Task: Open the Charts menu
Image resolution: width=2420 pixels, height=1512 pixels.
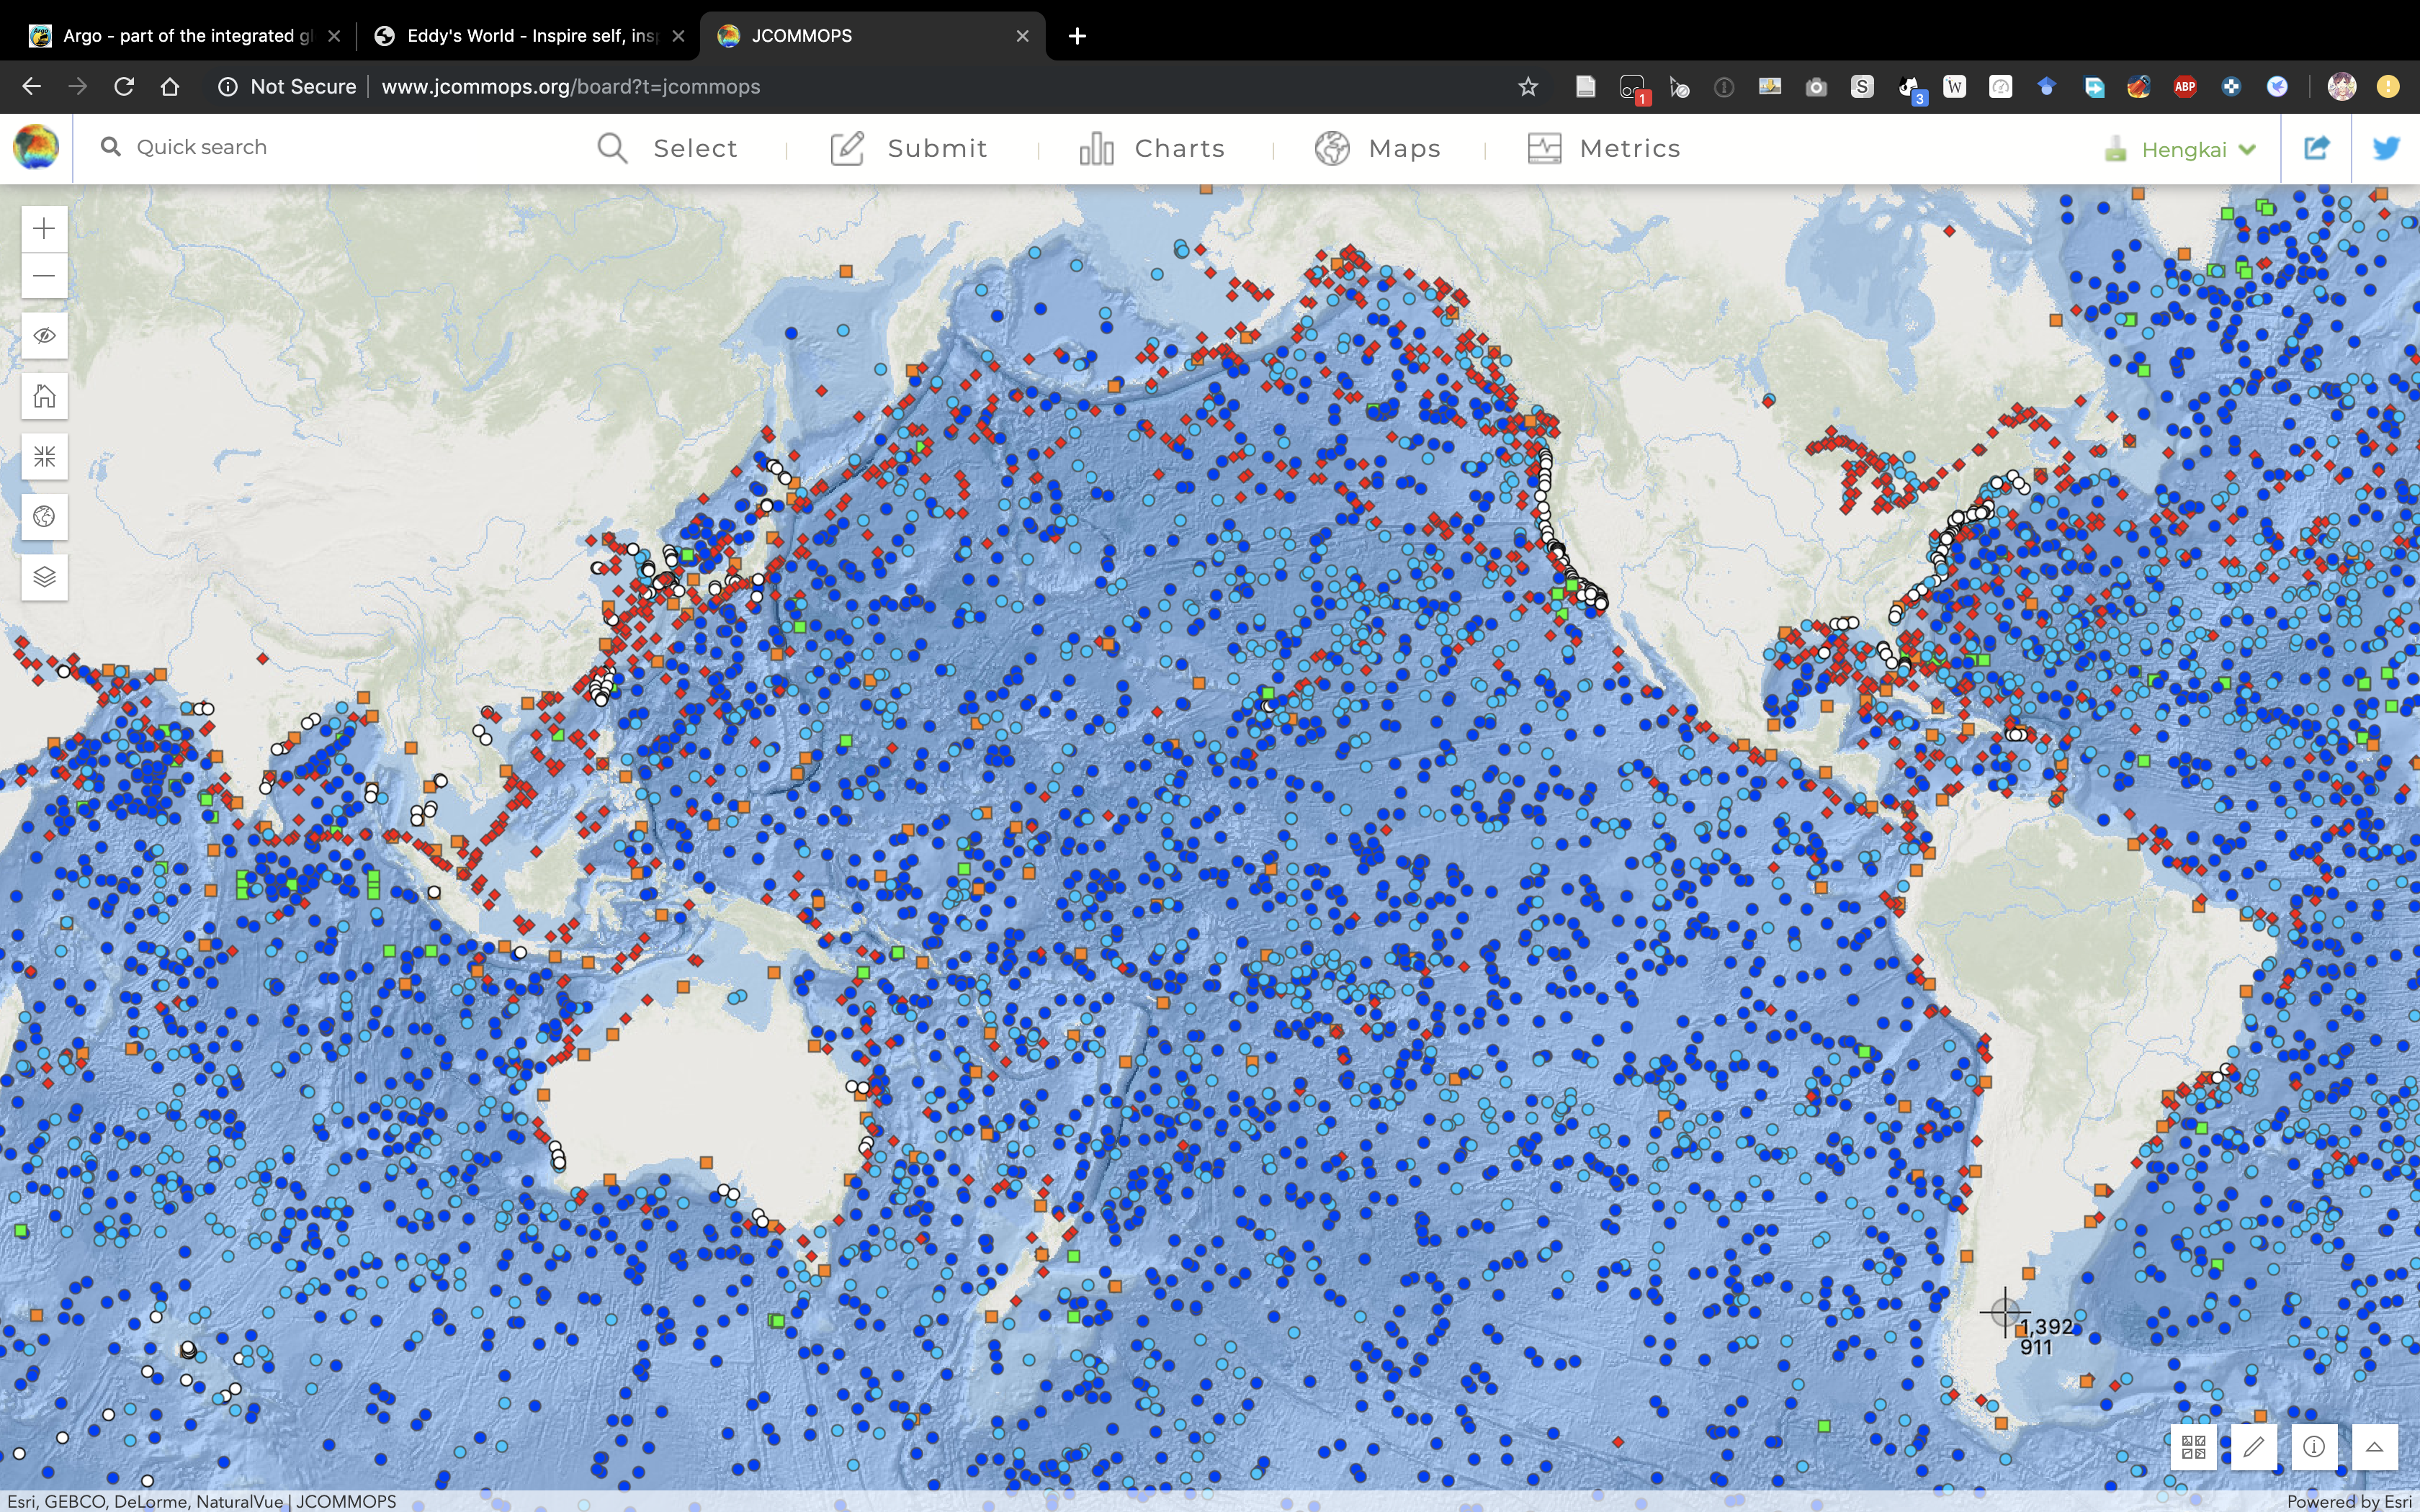Action: tap(1152, 148)
